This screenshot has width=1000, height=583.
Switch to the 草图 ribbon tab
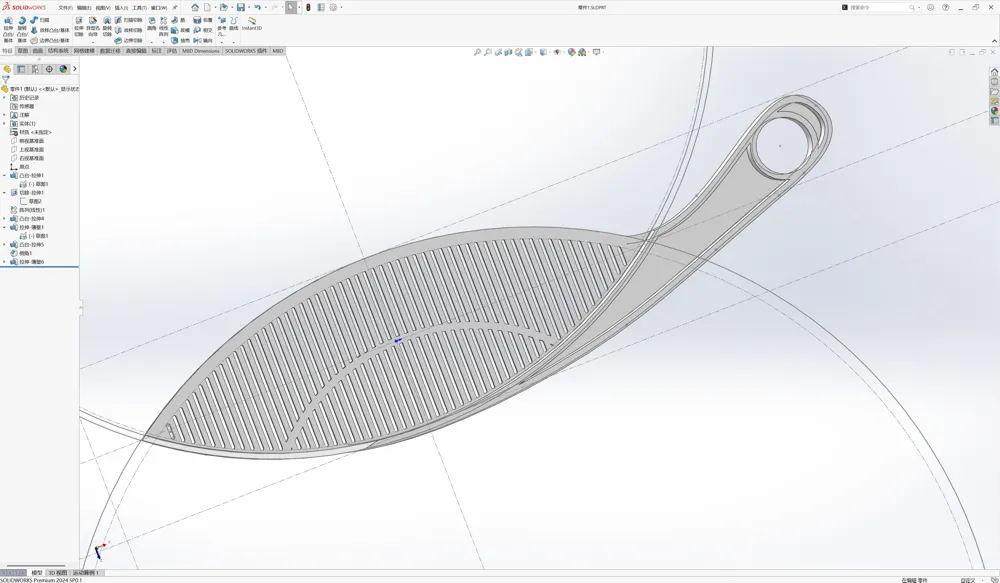(x=23, y=51)
